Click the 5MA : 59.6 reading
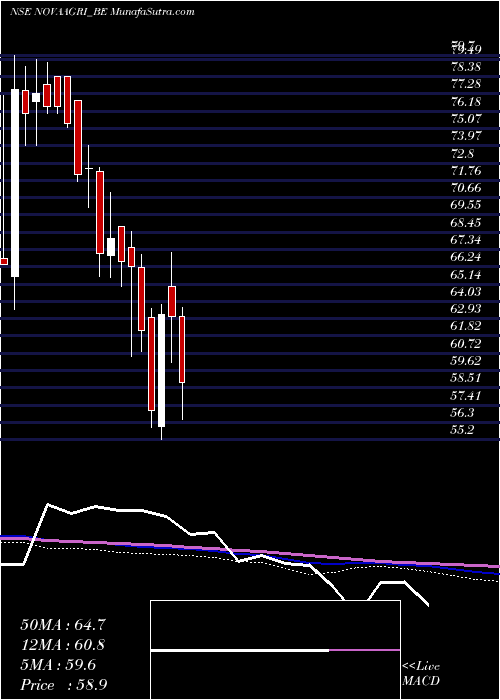500x700 pixels. coord(58,665)
